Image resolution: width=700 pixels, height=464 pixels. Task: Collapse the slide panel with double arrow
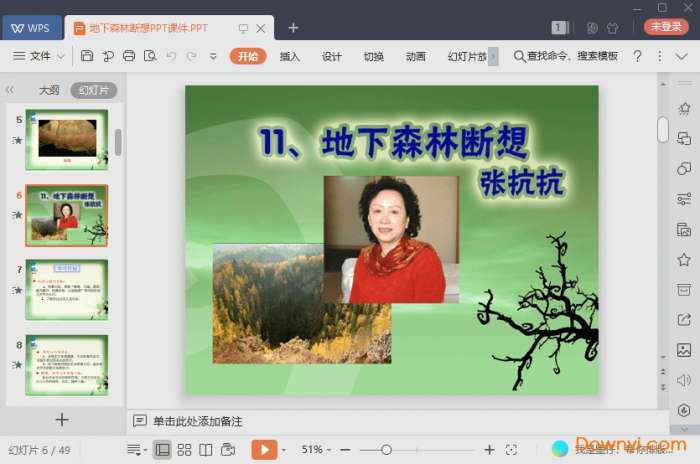pyautogui.click(x=10, y=90)
